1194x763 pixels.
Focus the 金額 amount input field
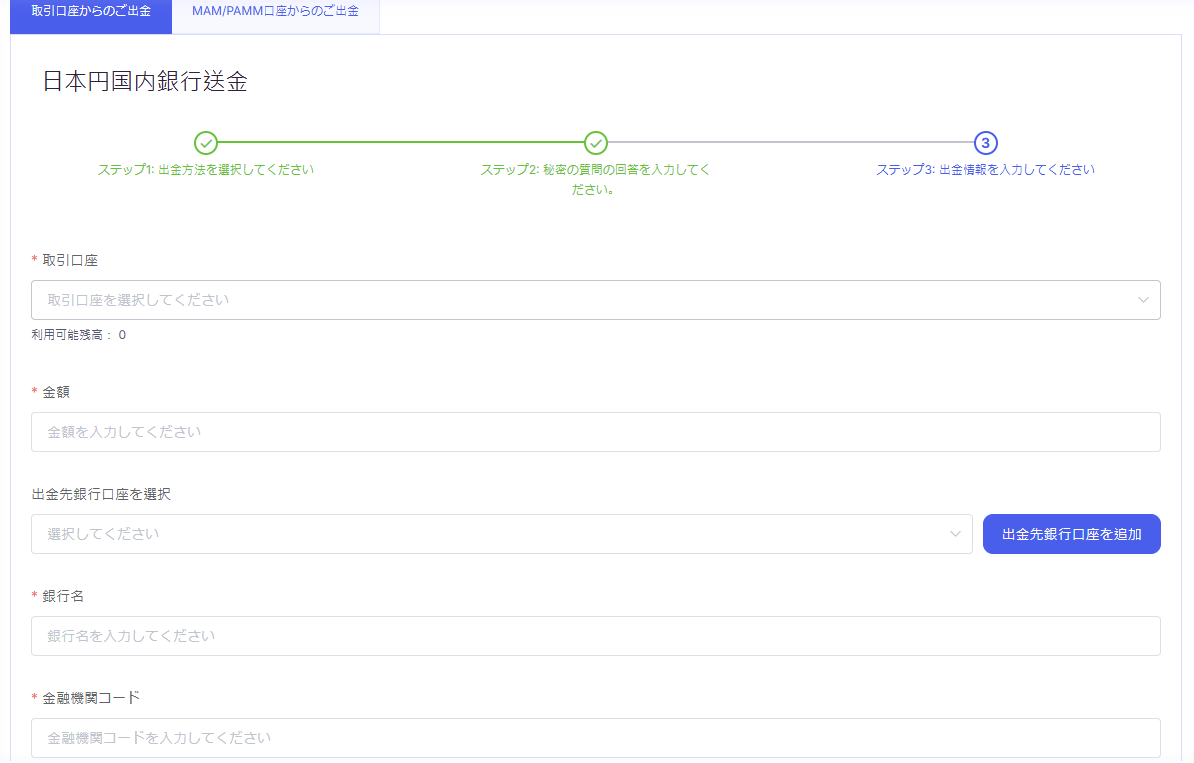pyautogui.click(x=595, y=432)
